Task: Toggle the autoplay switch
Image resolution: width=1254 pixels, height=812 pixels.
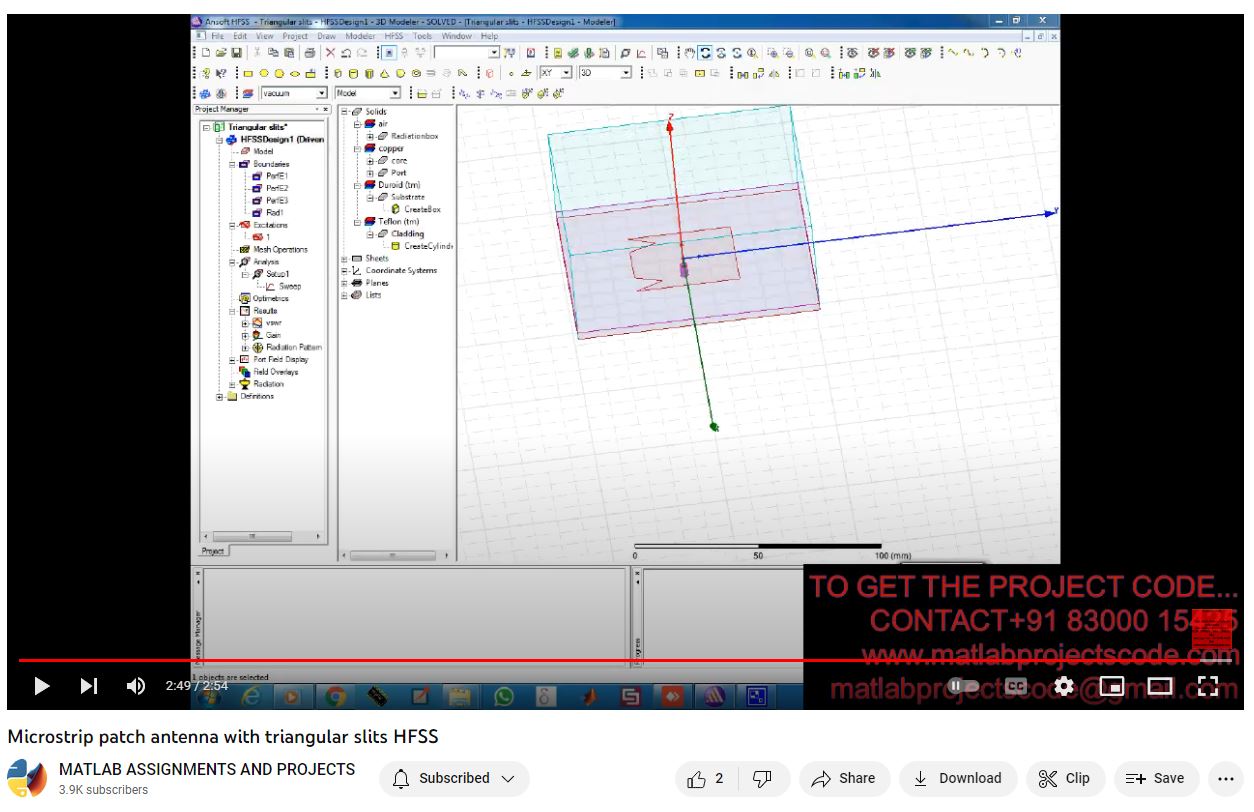Action: (963, 686)
